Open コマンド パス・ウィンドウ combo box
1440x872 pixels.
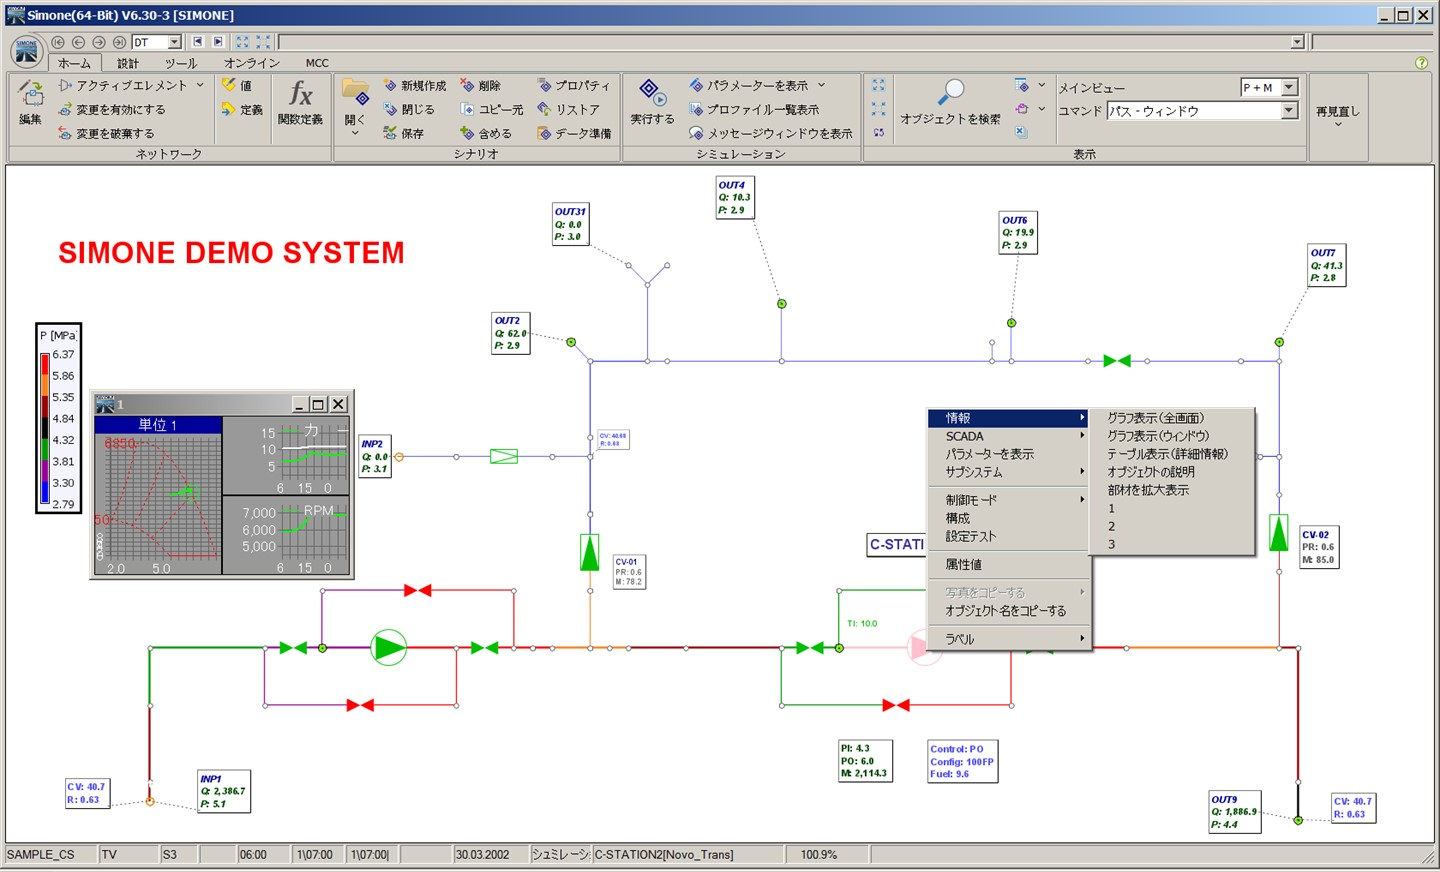click(x=1202, y=111)
